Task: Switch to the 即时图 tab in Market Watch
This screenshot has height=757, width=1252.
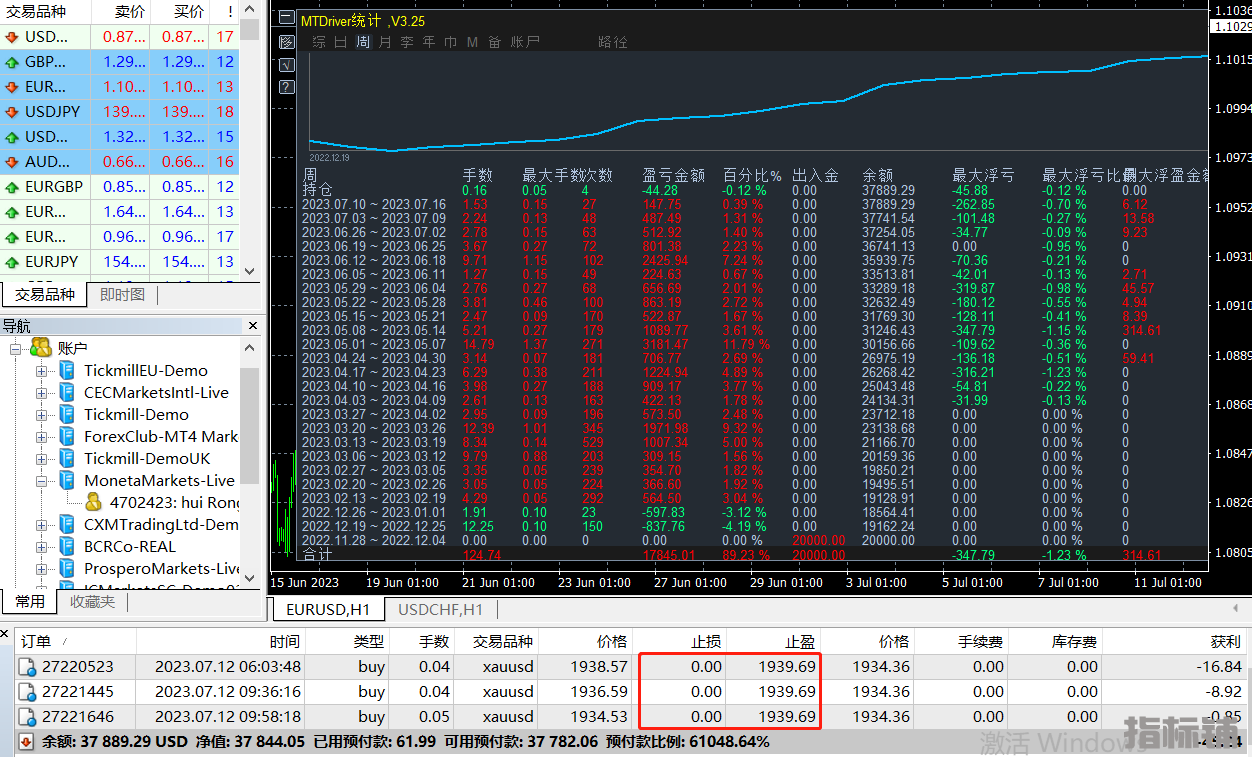Action: pyautogui.click(x=122, y=295)
